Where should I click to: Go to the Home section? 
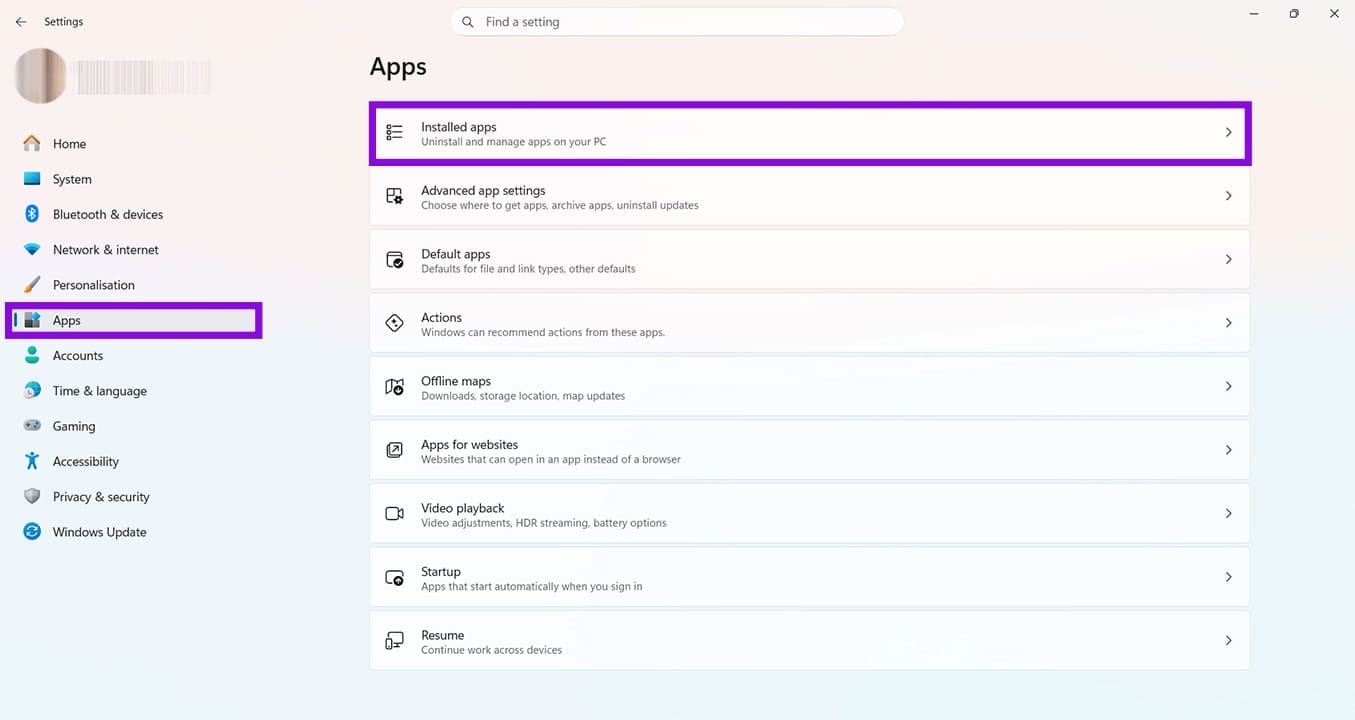(x=69, y=144)
